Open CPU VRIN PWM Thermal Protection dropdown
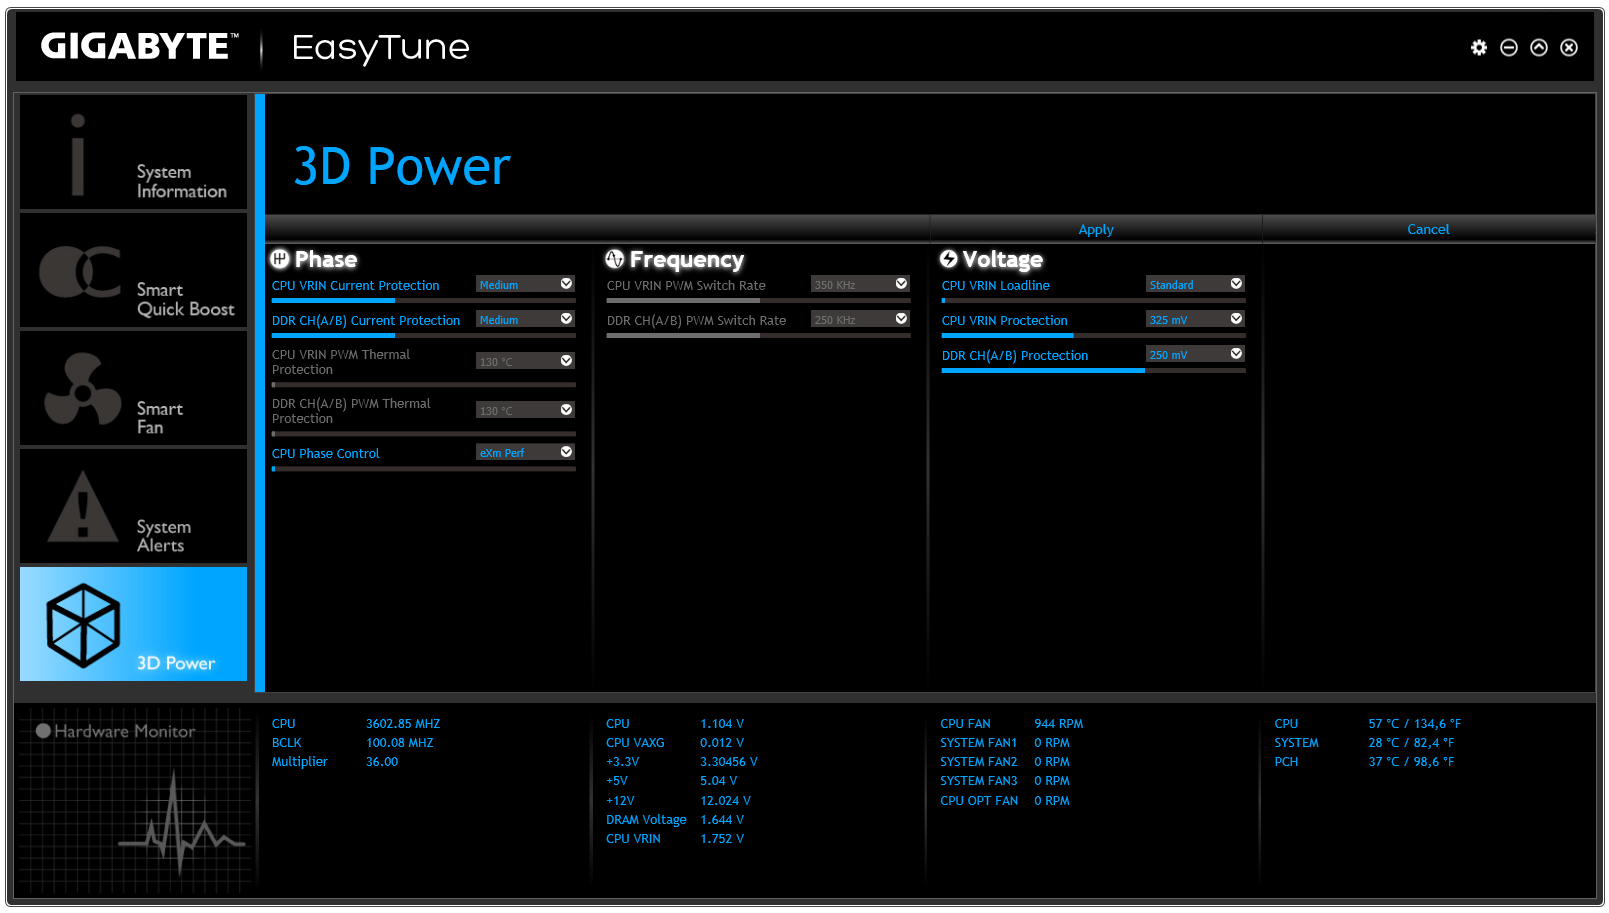This screenshot has height=913, width=1609. (x=525, y=361)
